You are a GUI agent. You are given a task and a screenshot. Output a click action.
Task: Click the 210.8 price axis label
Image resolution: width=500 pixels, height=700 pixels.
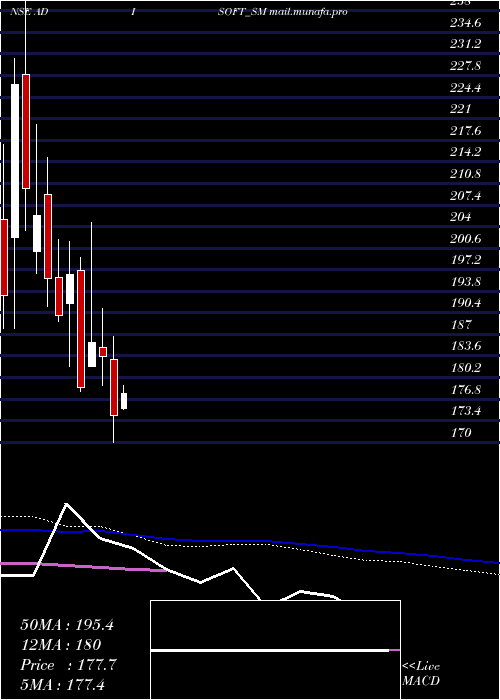466,174
